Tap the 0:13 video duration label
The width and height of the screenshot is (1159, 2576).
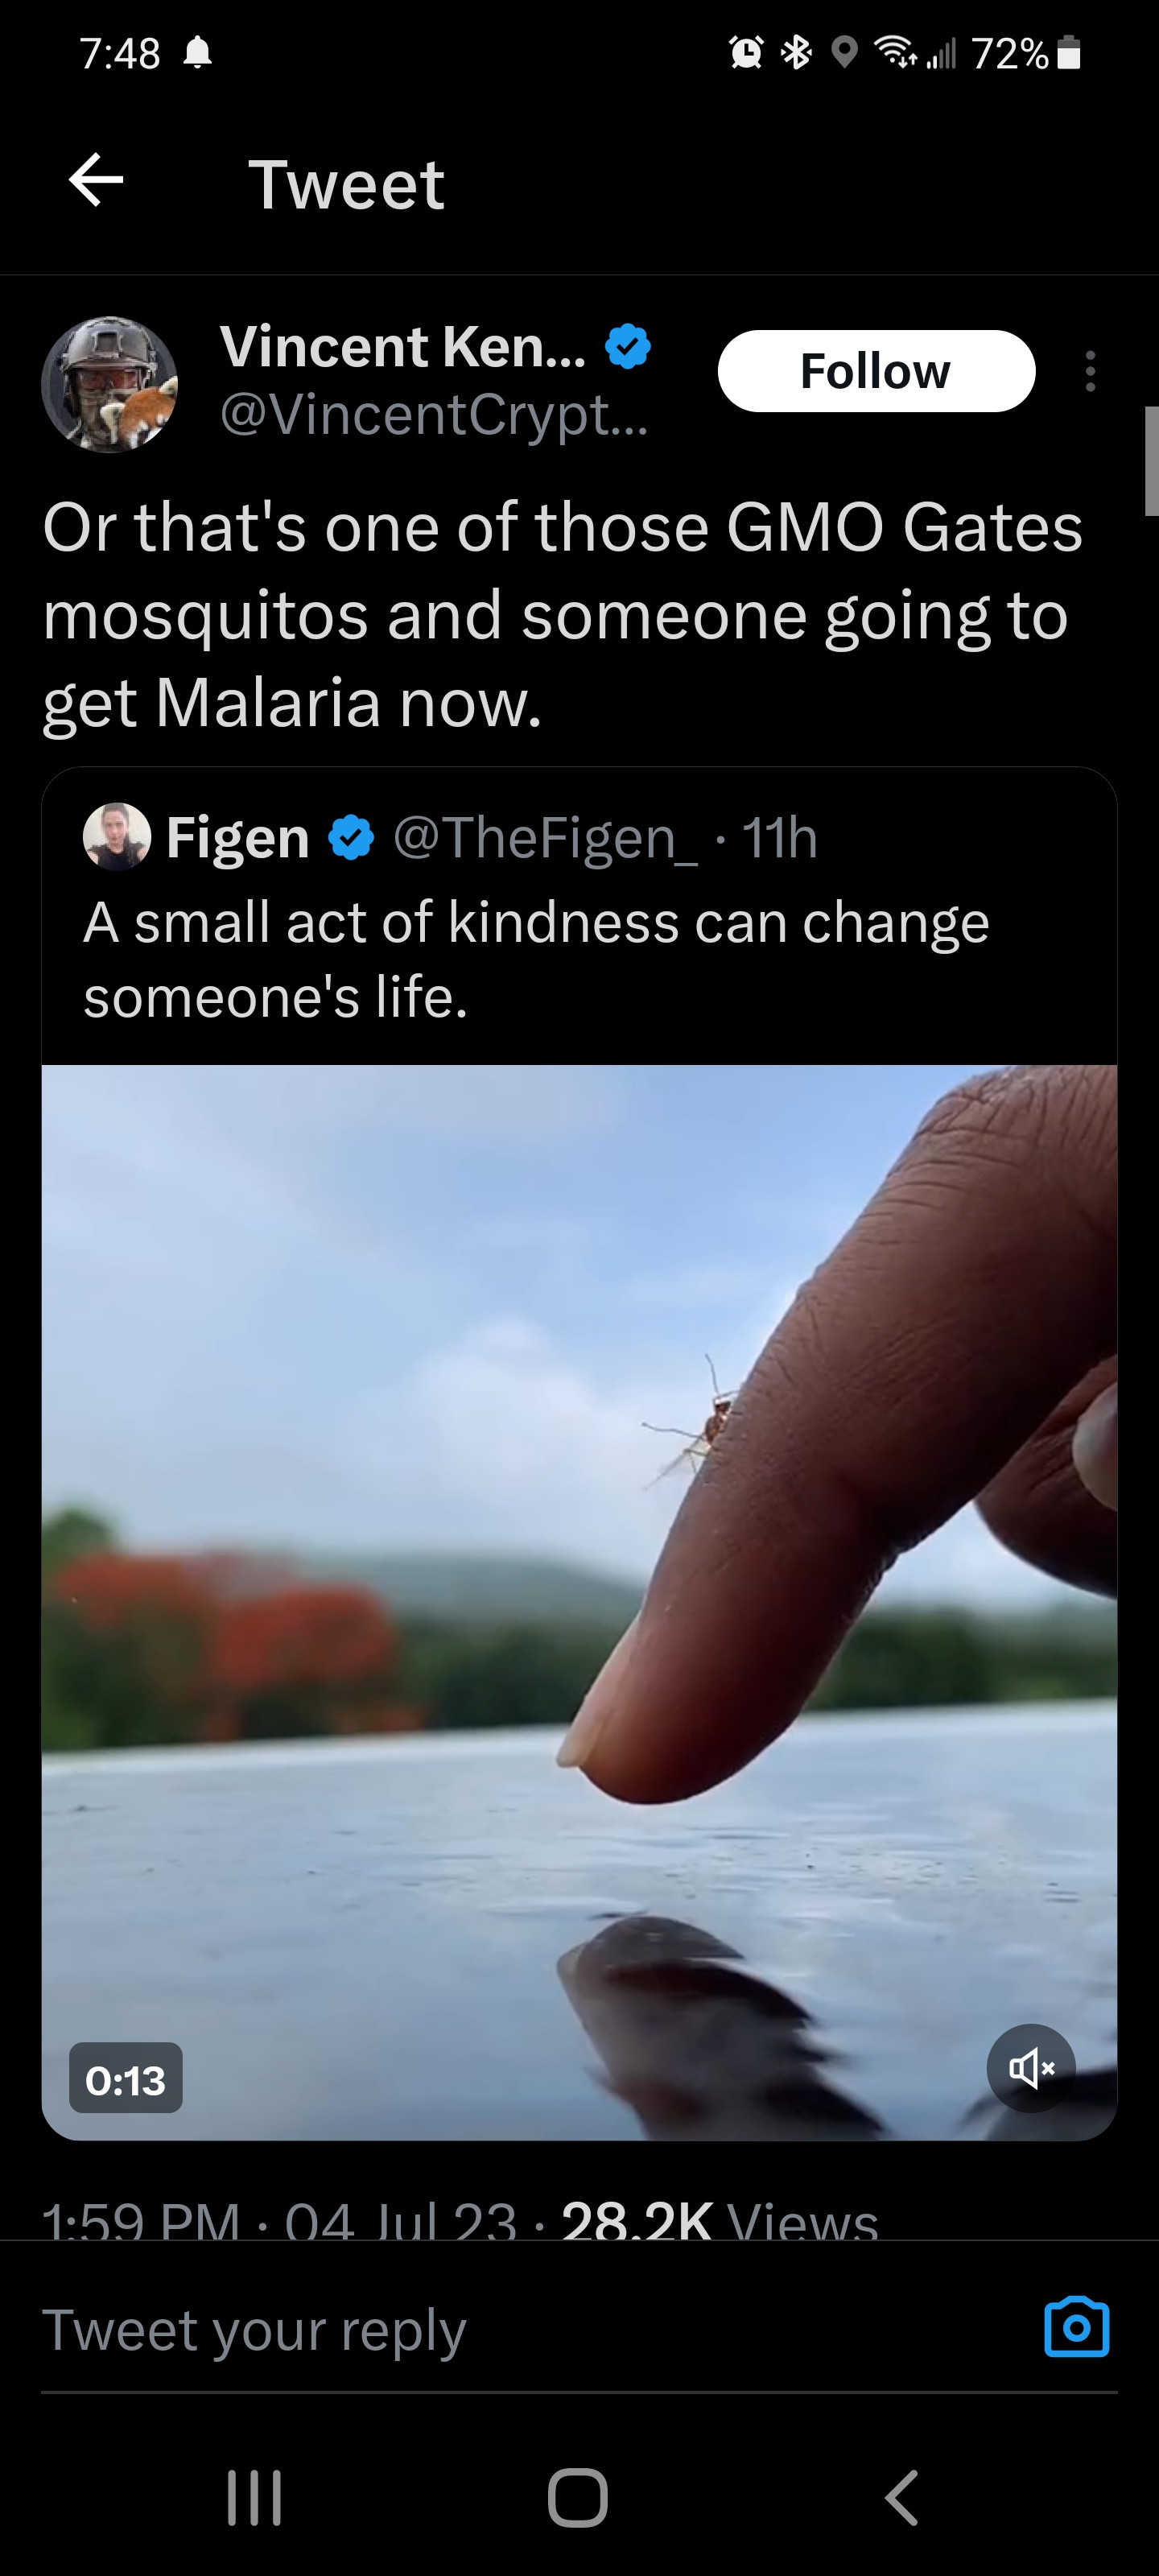click(x=126, y=2080)
